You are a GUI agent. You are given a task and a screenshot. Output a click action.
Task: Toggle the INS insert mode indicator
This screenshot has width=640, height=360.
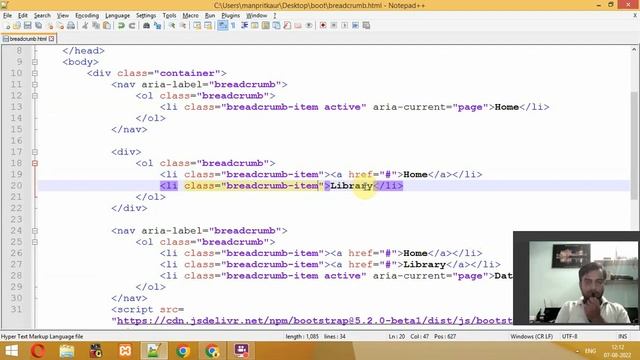[x=622, y=336]
